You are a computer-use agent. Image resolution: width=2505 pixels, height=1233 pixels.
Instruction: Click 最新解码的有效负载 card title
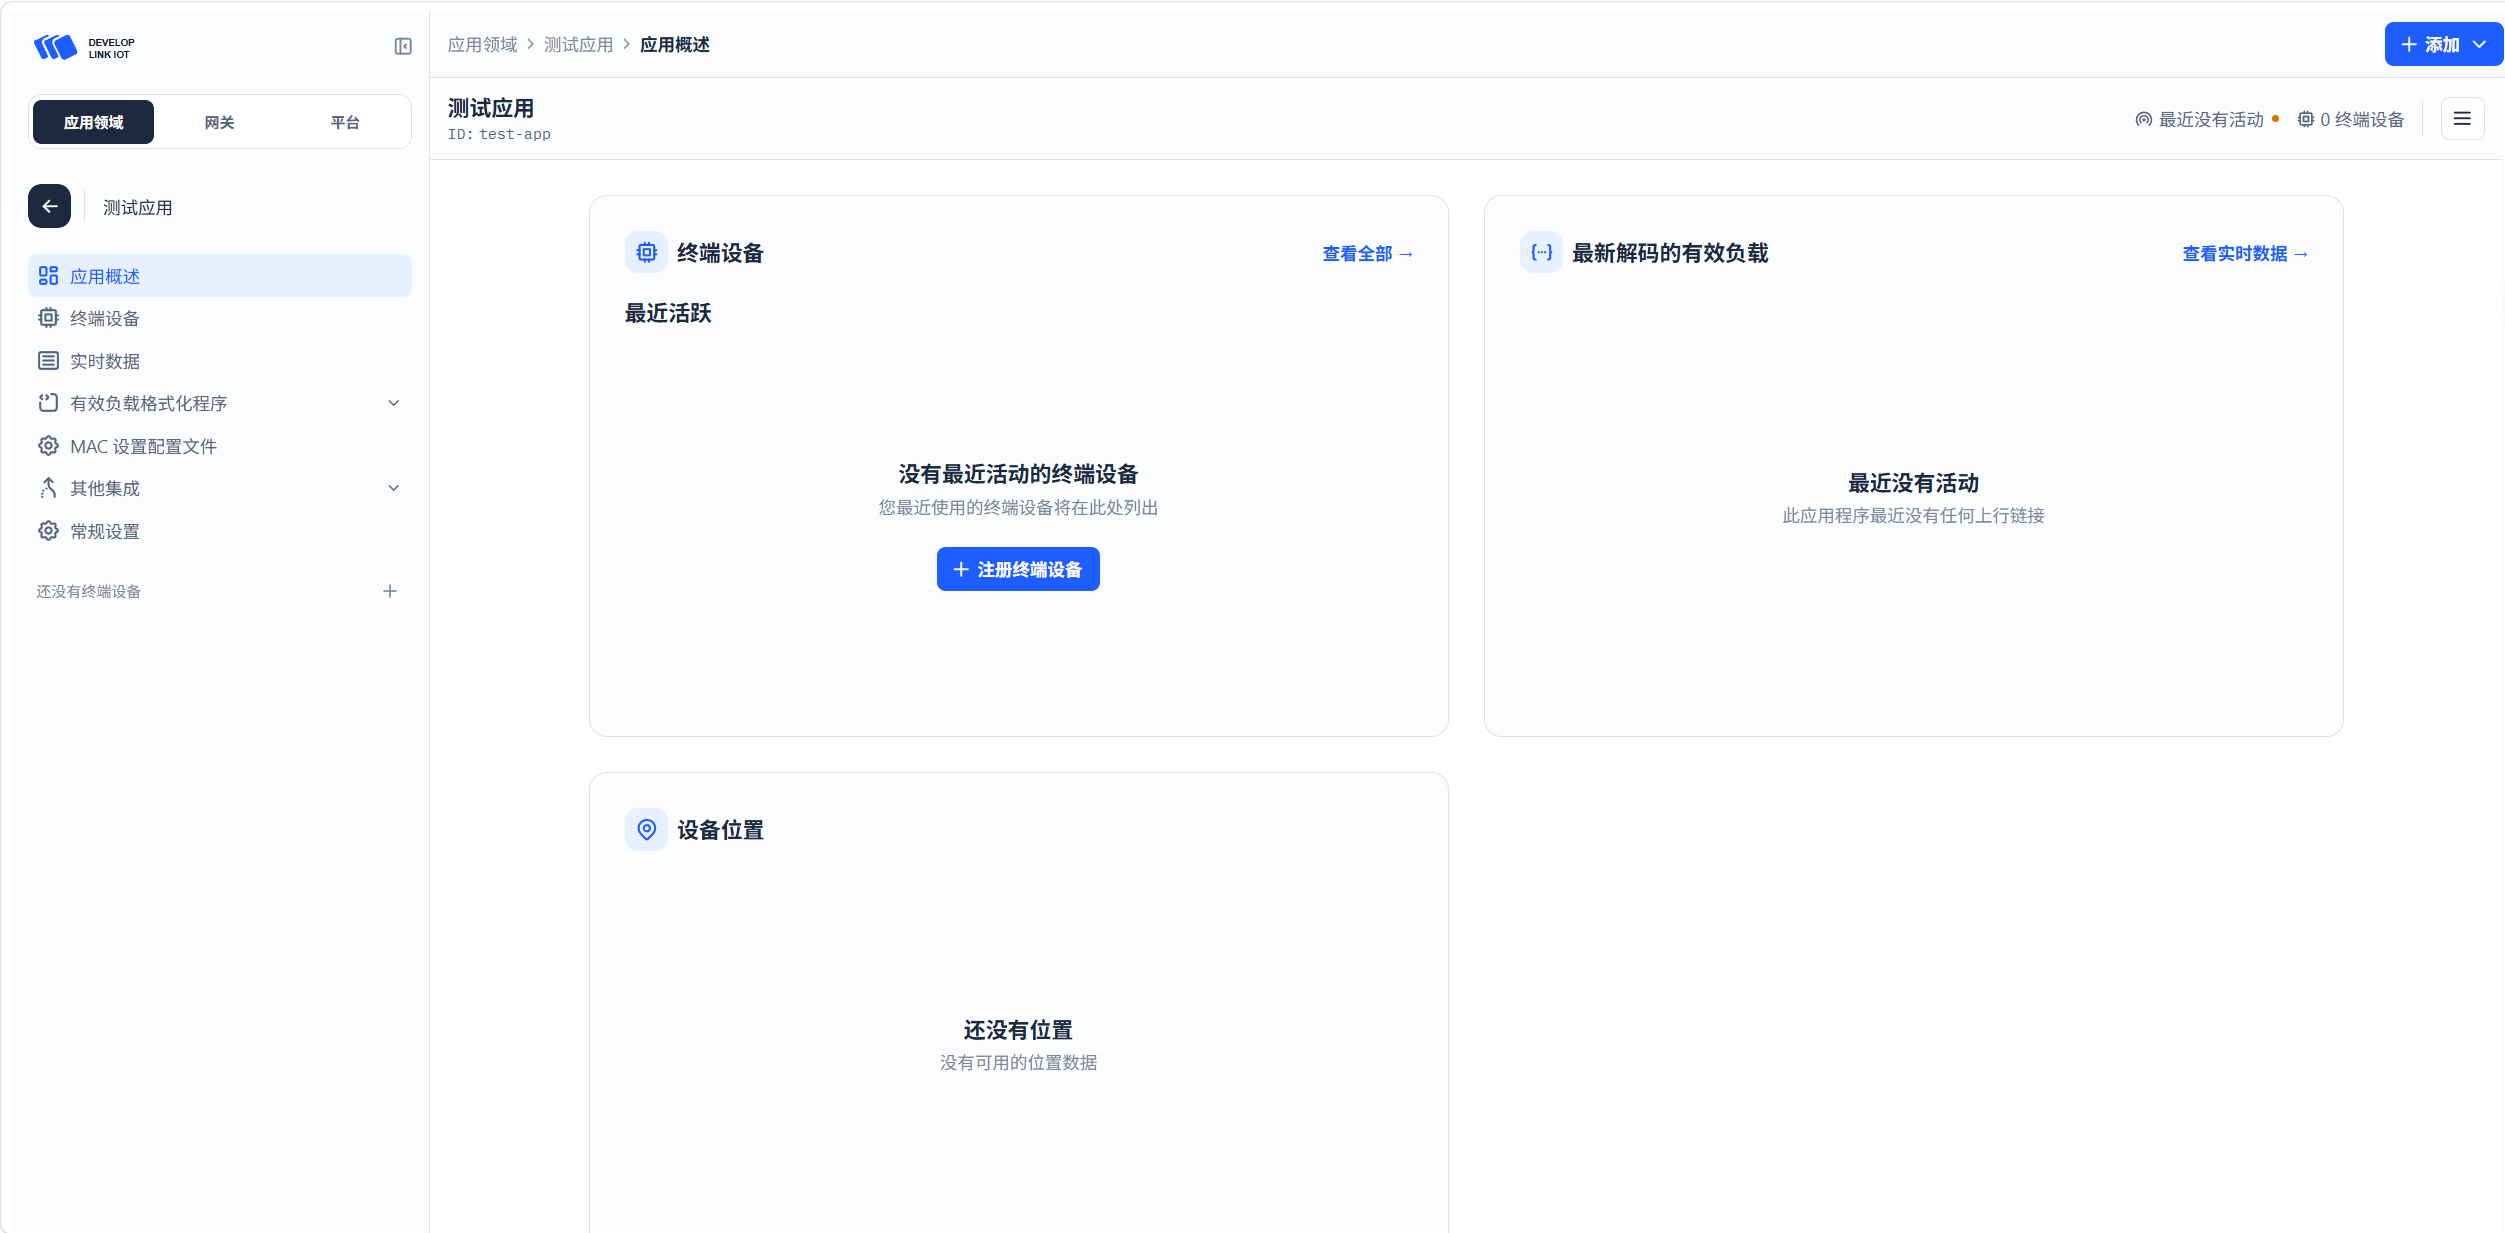coord(1670,253)
